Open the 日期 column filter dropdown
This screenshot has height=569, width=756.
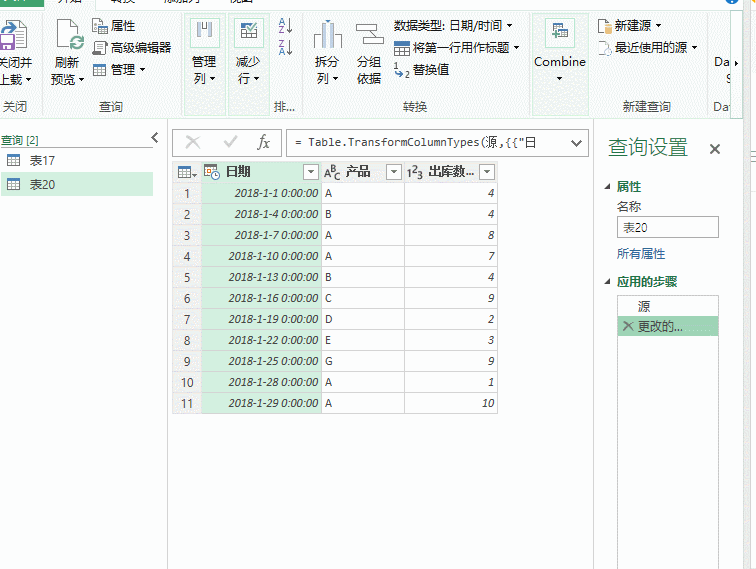click(311, 172)
